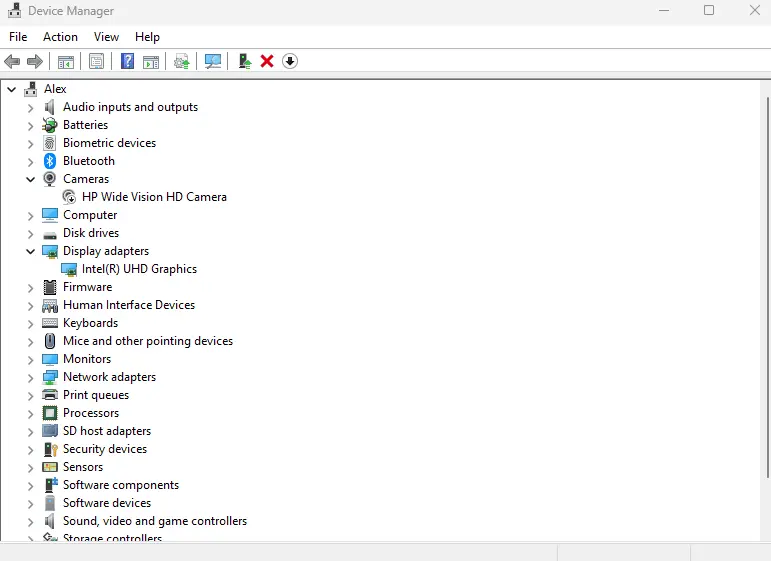Select the Network adapters label
This screenshot has height=561, width=771.
[109, 377]
